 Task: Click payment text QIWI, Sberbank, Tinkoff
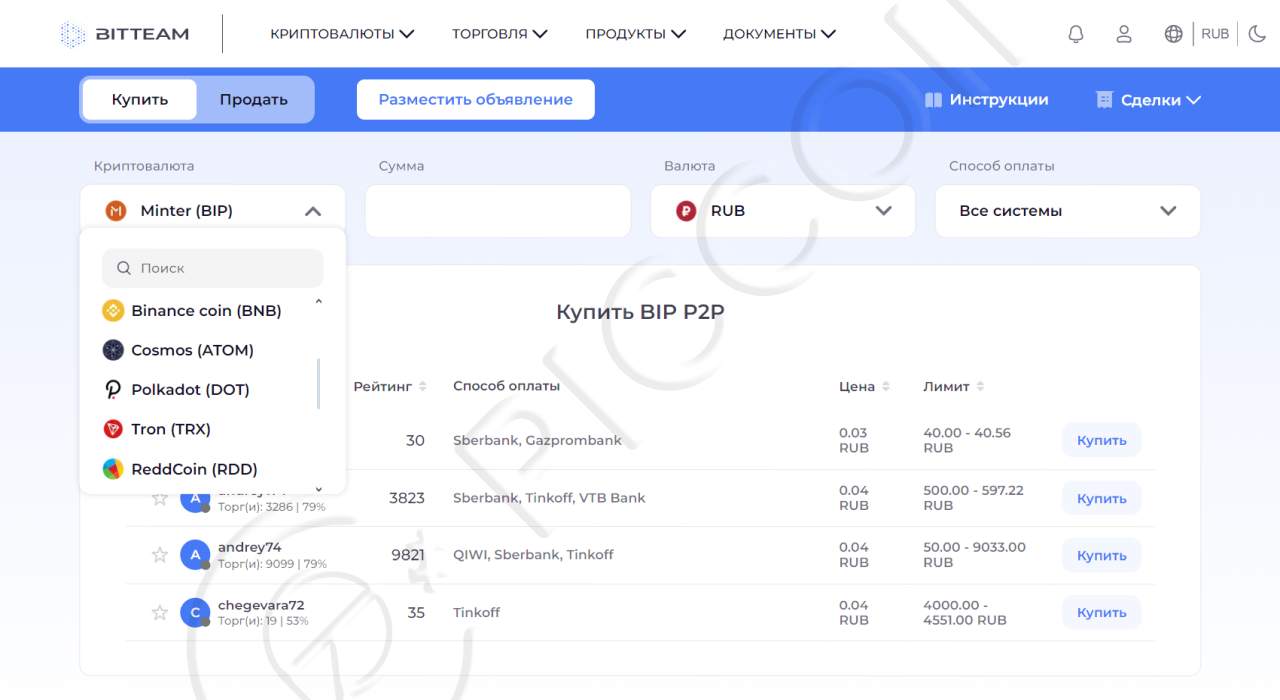(533, 555)
